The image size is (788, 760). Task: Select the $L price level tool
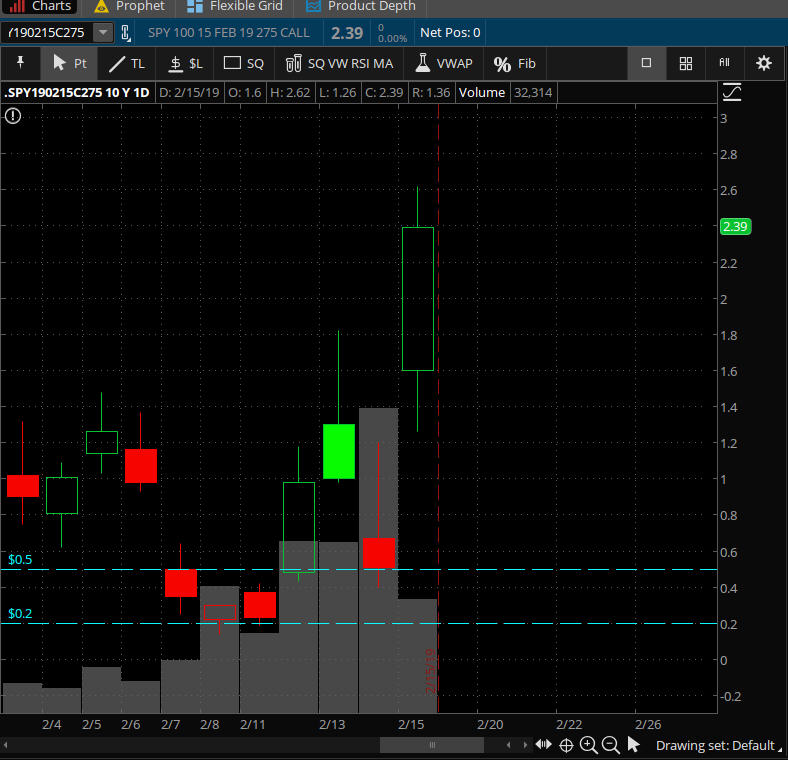click(x=184, y=63)
